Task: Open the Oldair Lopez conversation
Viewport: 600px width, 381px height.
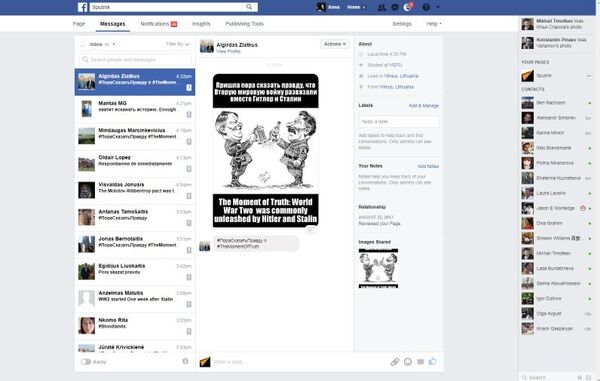Action: (135, 163)
